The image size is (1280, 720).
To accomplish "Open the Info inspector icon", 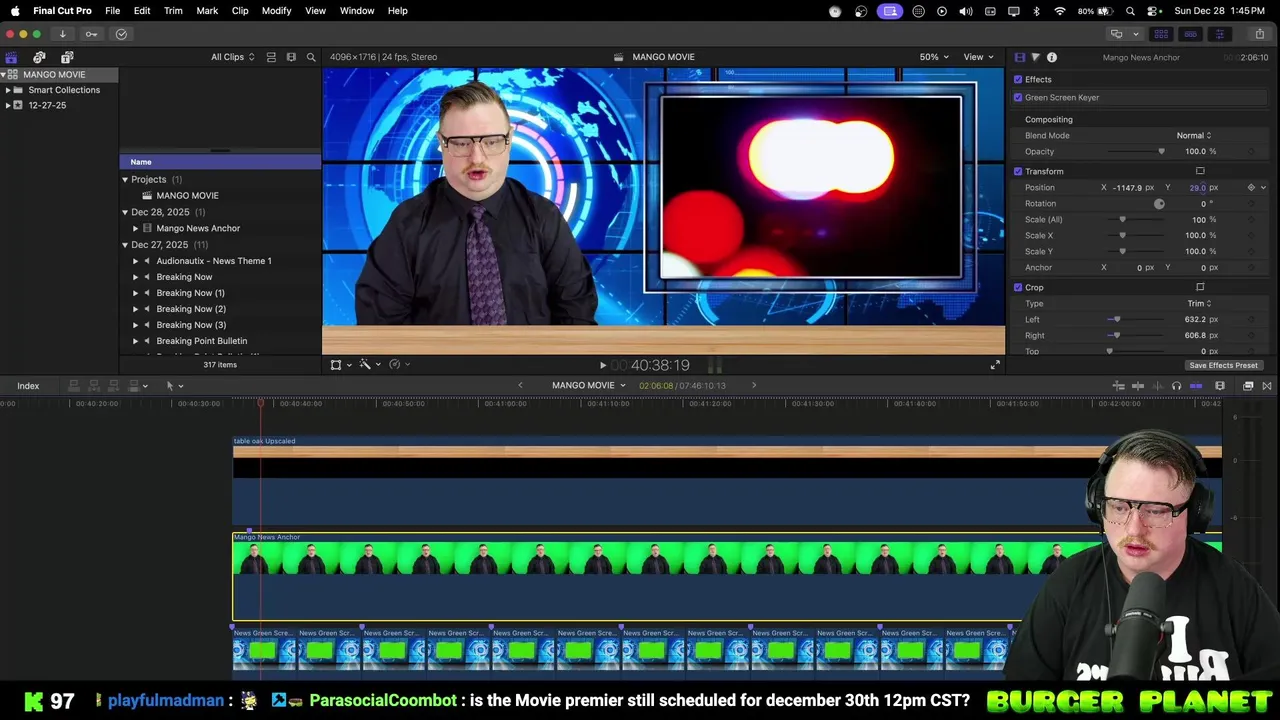I will click(x=1052, y=57).
